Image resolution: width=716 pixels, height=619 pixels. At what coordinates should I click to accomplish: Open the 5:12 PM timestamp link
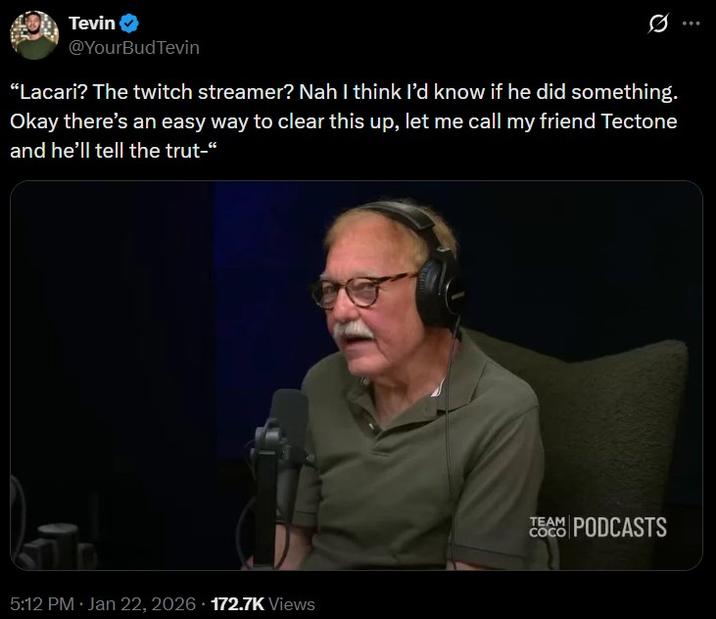tap(41, 604)
